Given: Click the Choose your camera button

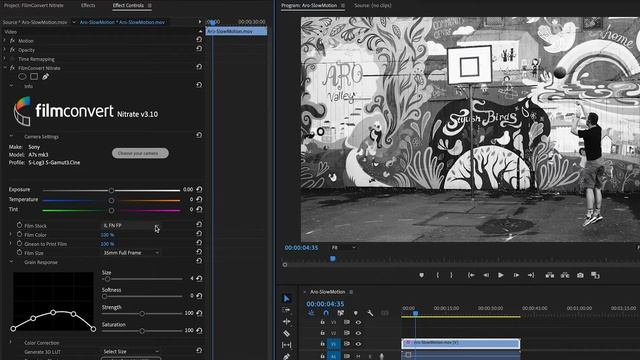Looking at the screenshot, I should coord(140,153).
